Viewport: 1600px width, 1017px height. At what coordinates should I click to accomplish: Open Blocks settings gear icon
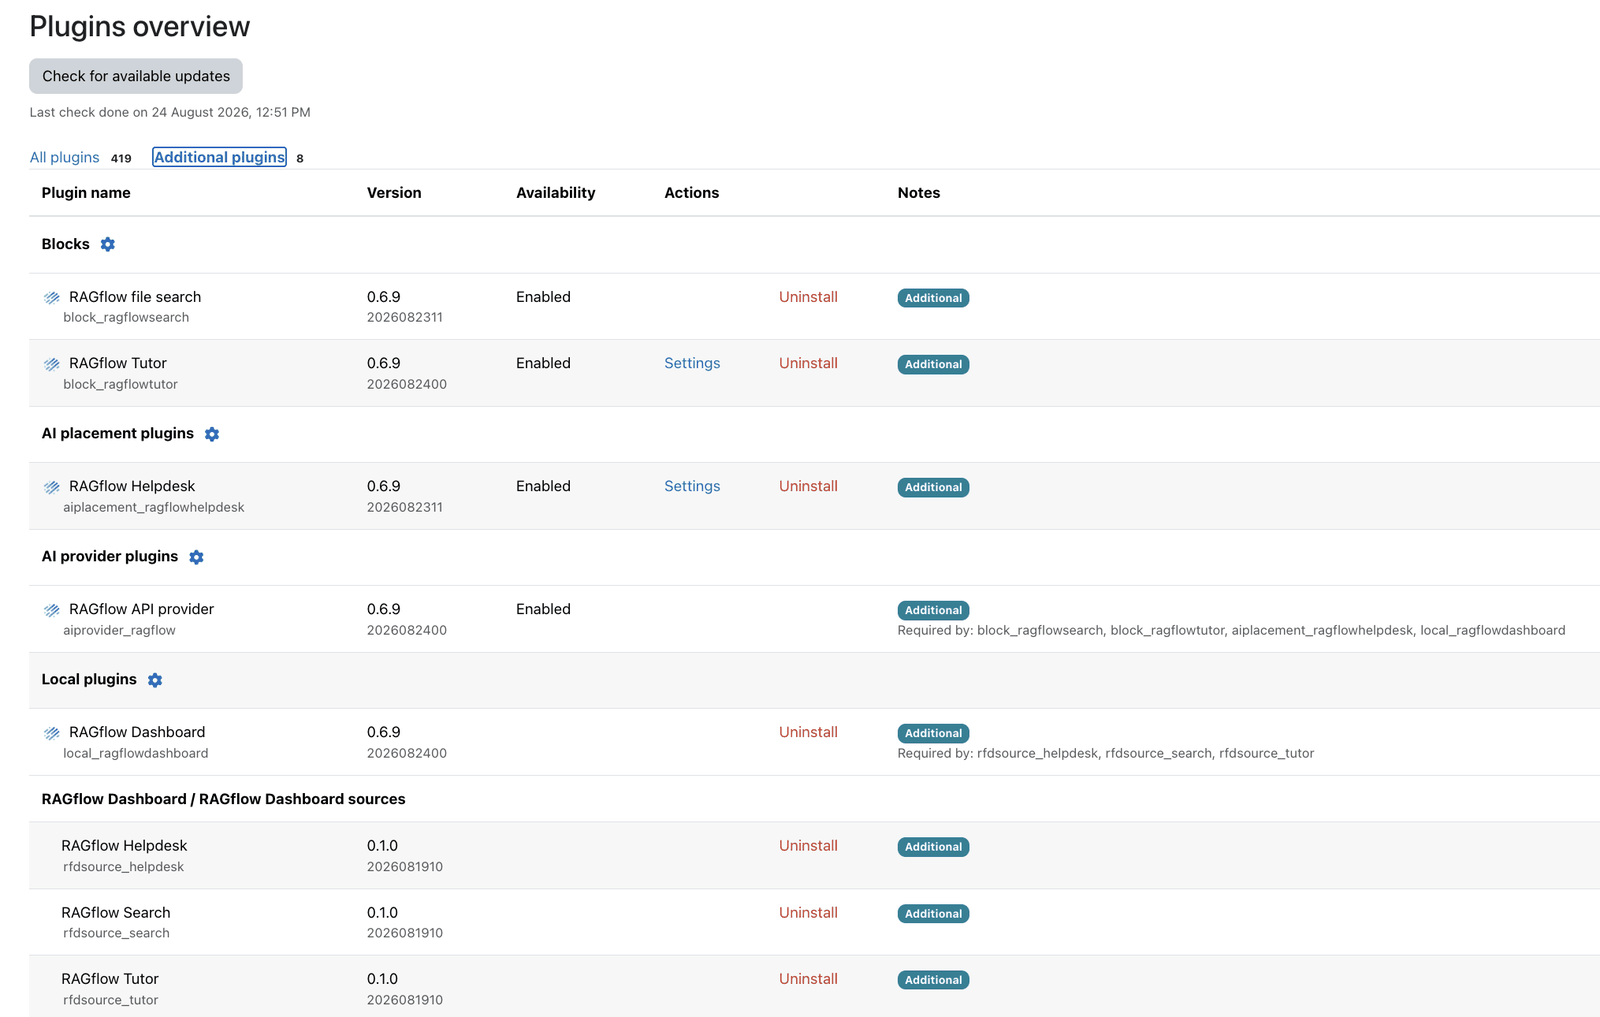108,244
